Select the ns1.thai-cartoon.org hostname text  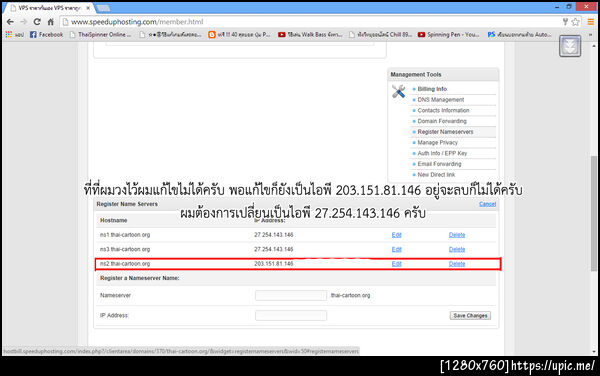click(x=125, y=235)
